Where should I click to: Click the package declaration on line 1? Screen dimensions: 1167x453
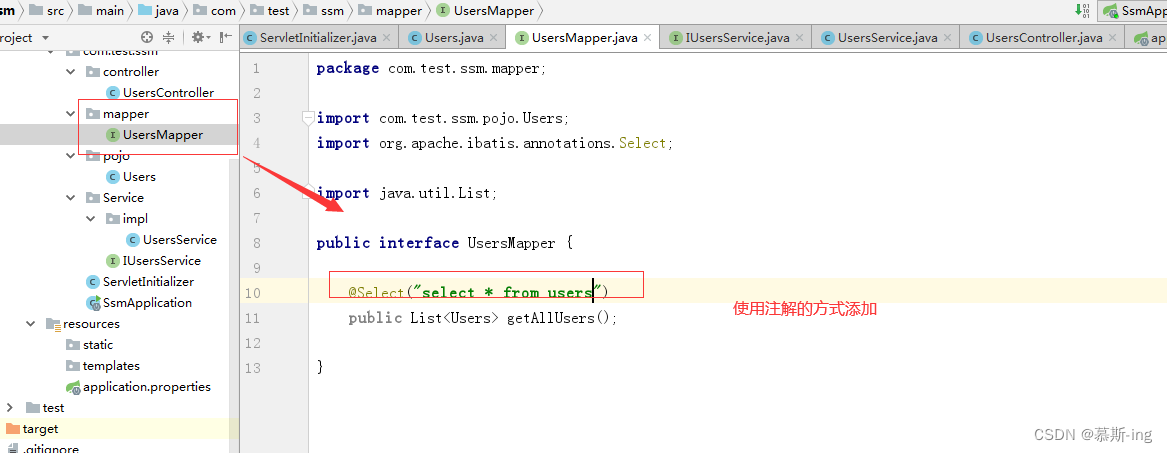[431, 68]
